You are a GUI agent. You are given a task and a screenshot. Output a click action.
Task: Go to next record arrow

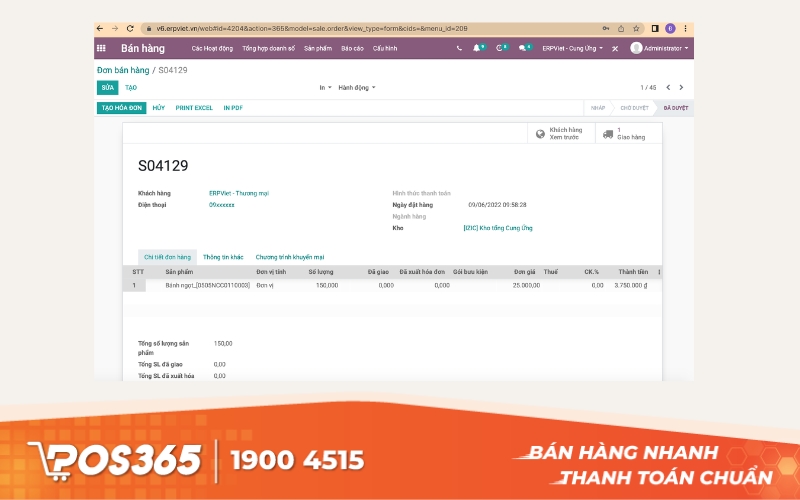tap(681, 88)
